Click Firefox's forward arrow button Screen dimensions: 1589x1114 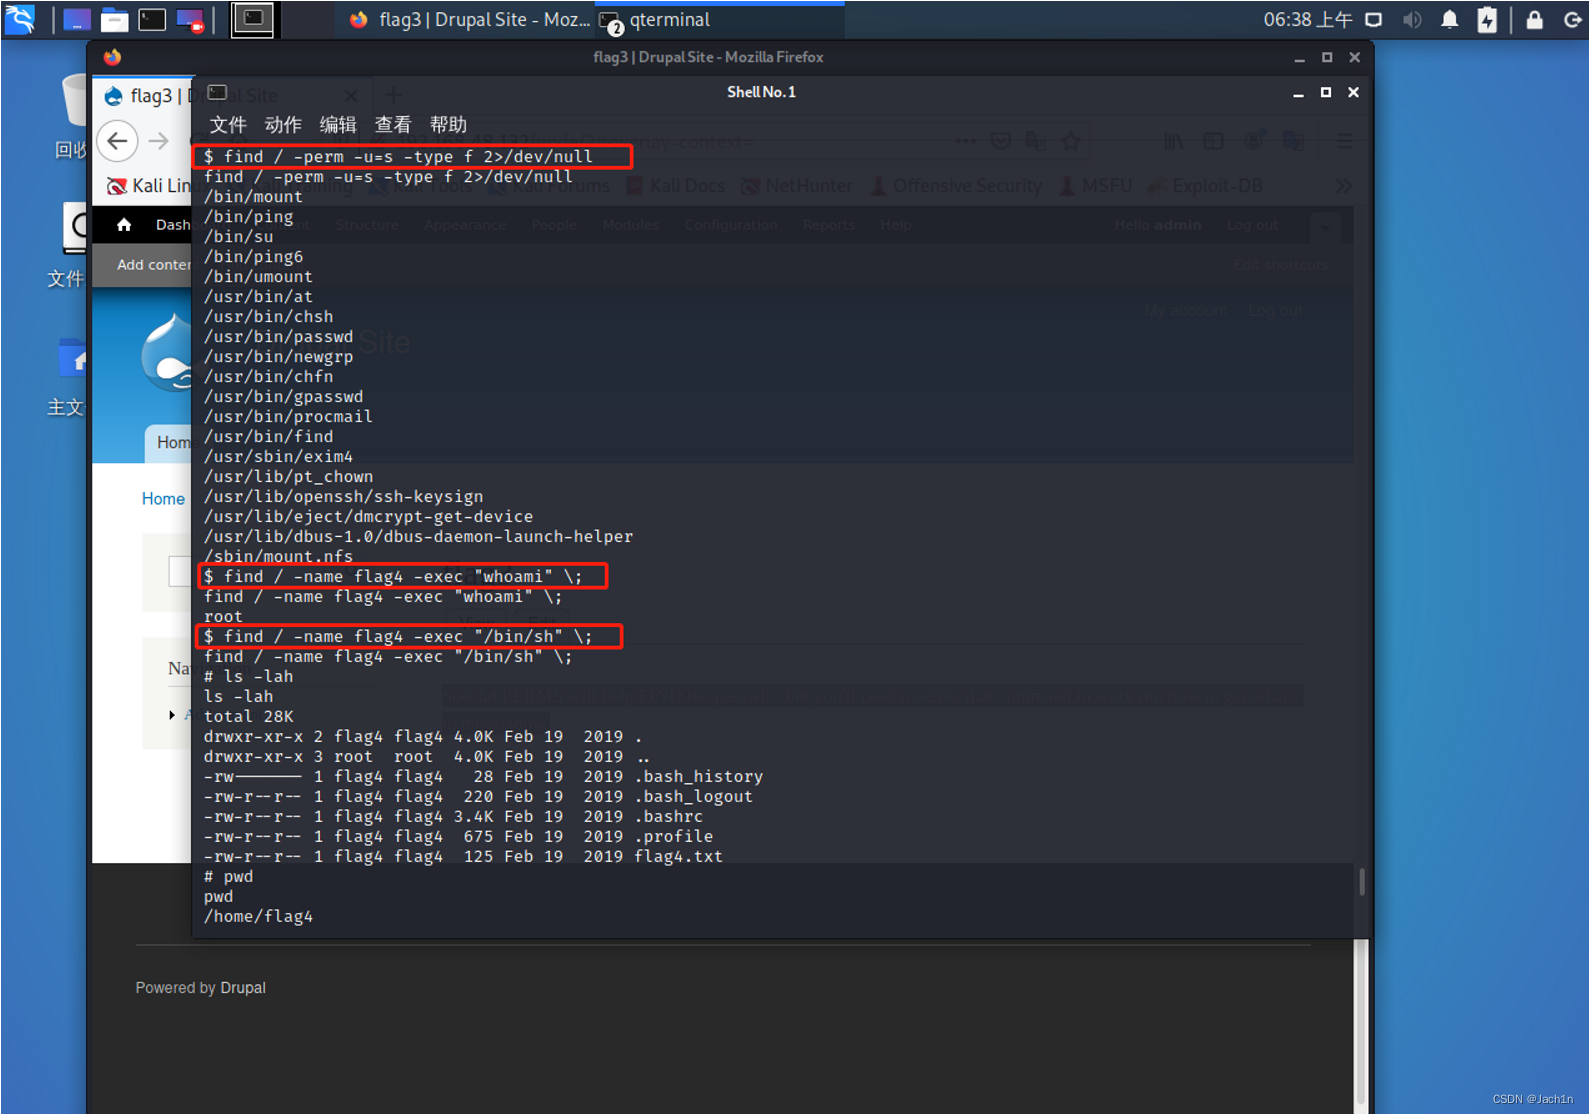click(x=159, y=141)
